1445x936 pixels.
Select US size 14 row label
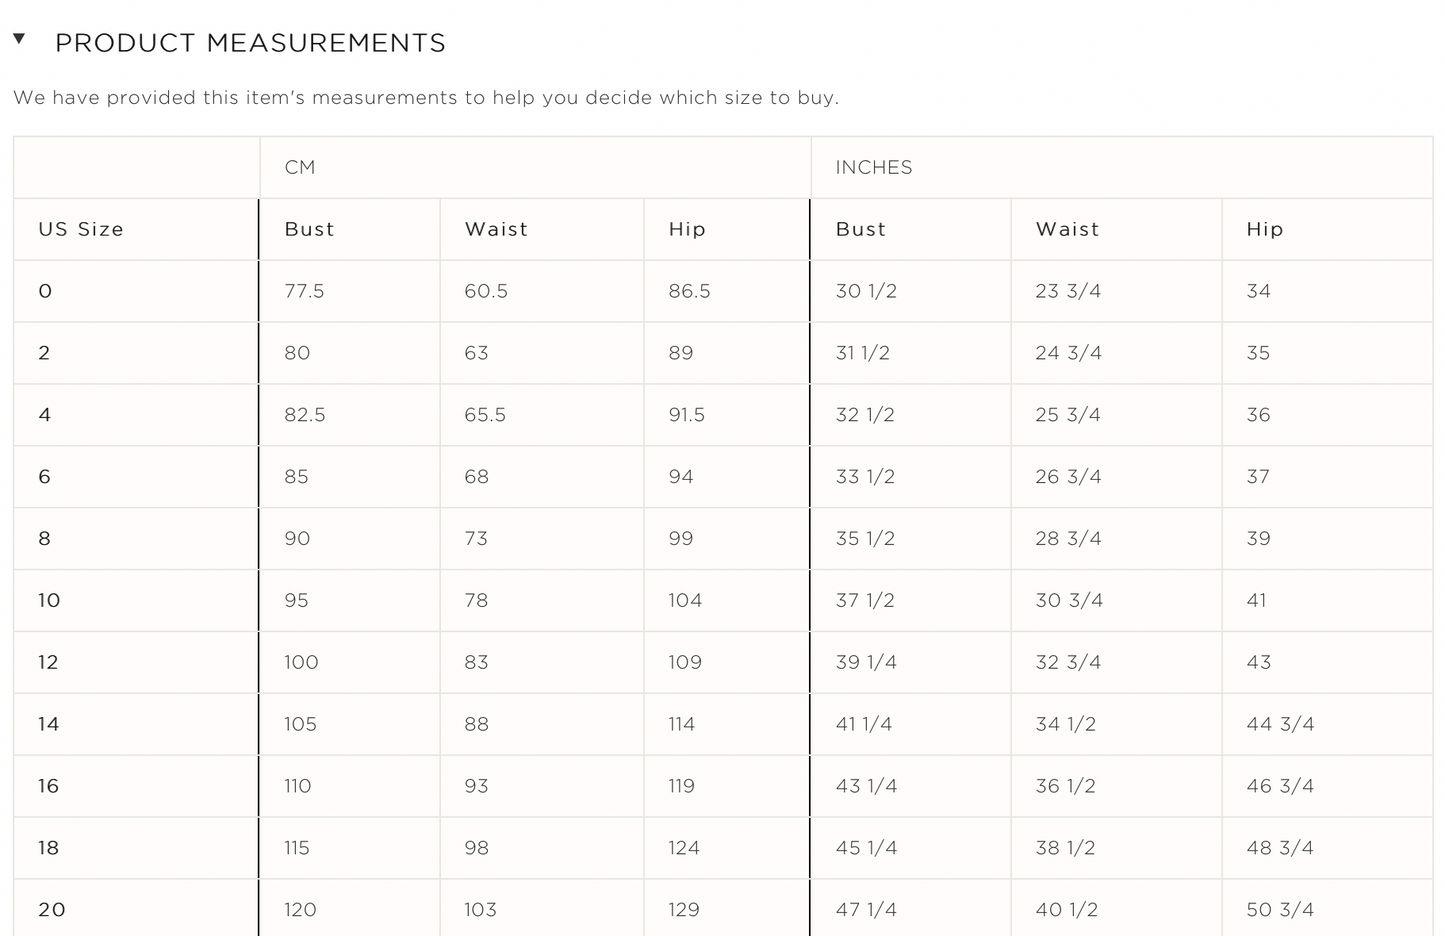[49, 724]
